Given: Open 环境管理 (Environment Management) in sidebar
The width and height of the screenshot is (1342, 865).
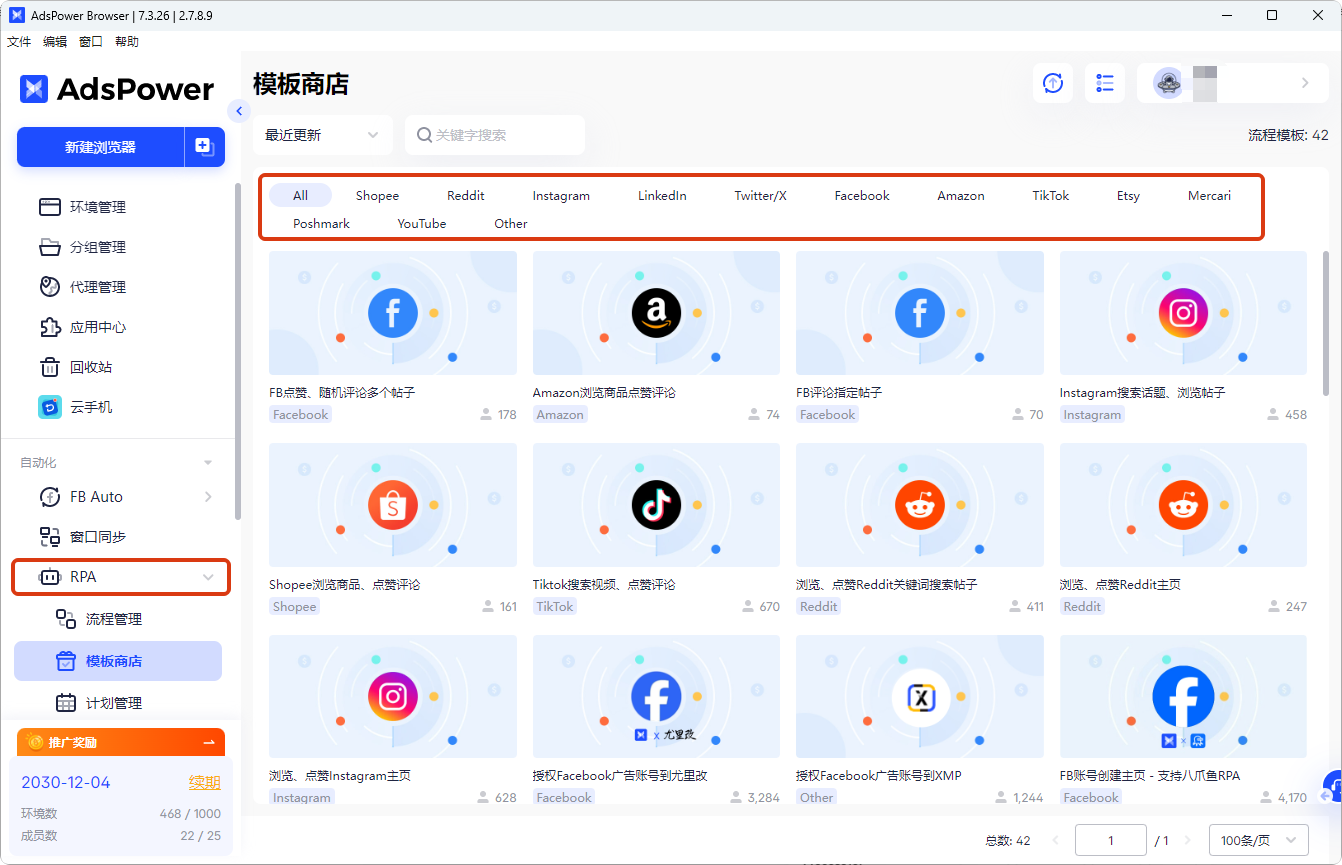Looking at the screenshot, I should point(100,207).
